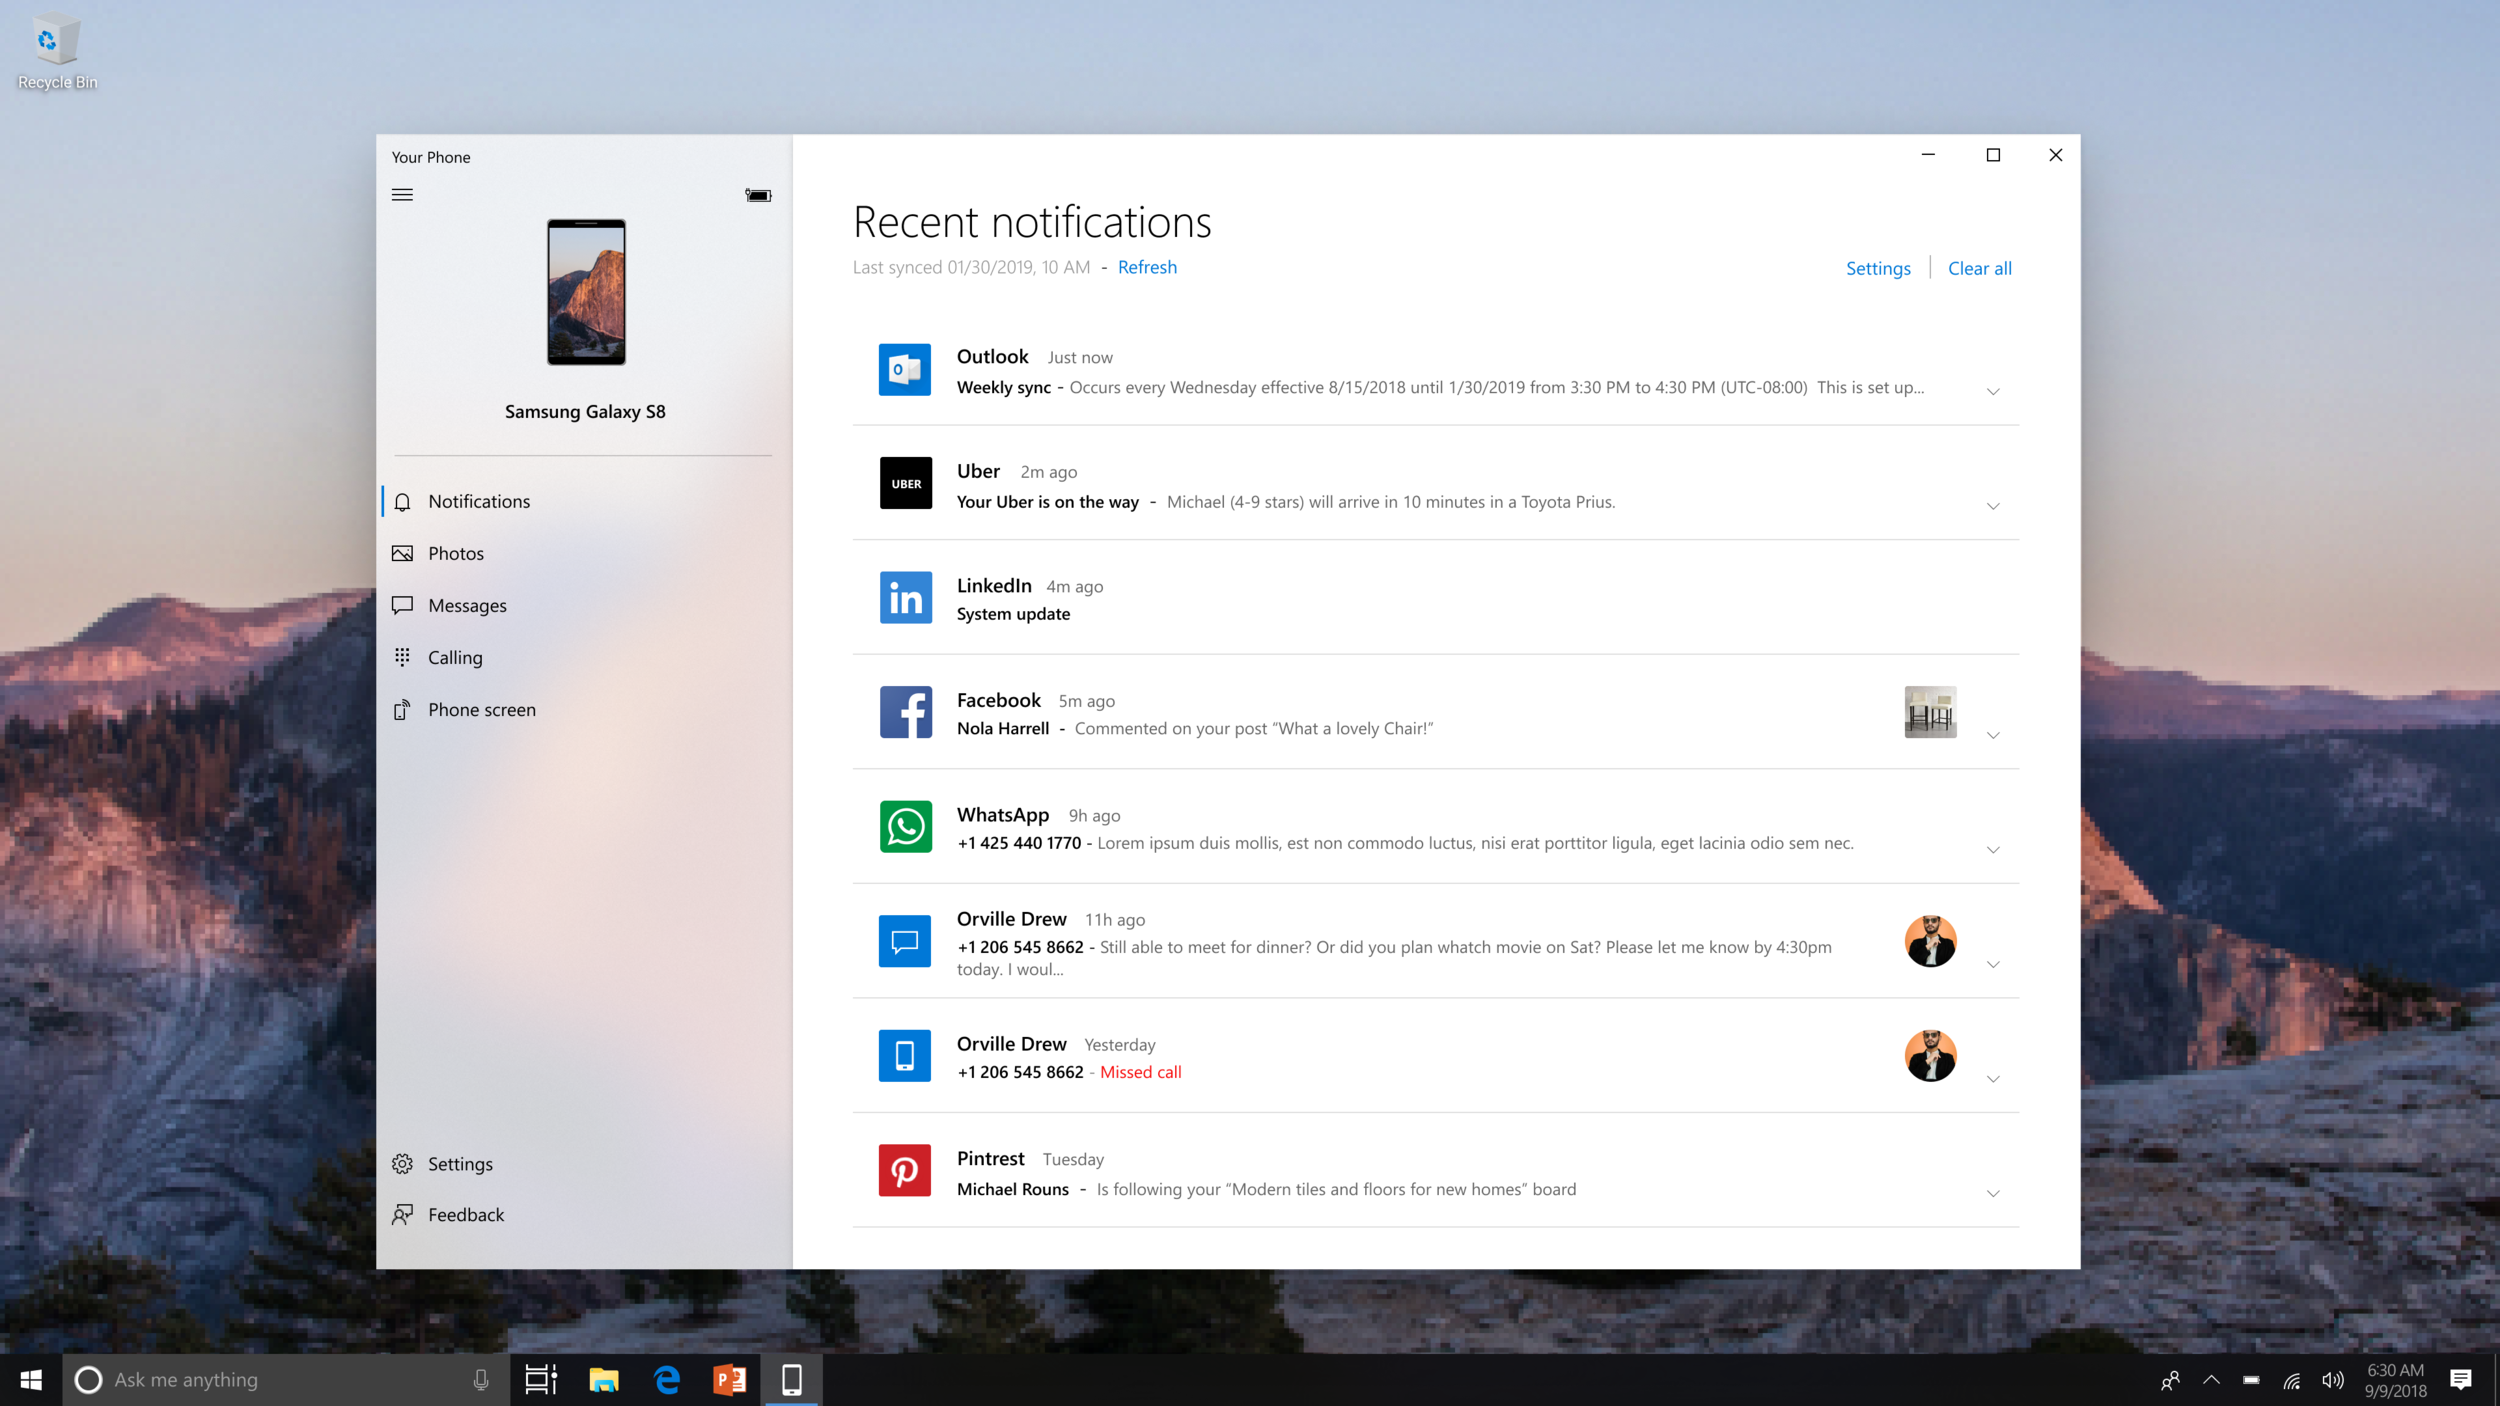
Task: Expand the Uber notification chevron
Action: 1992,507
